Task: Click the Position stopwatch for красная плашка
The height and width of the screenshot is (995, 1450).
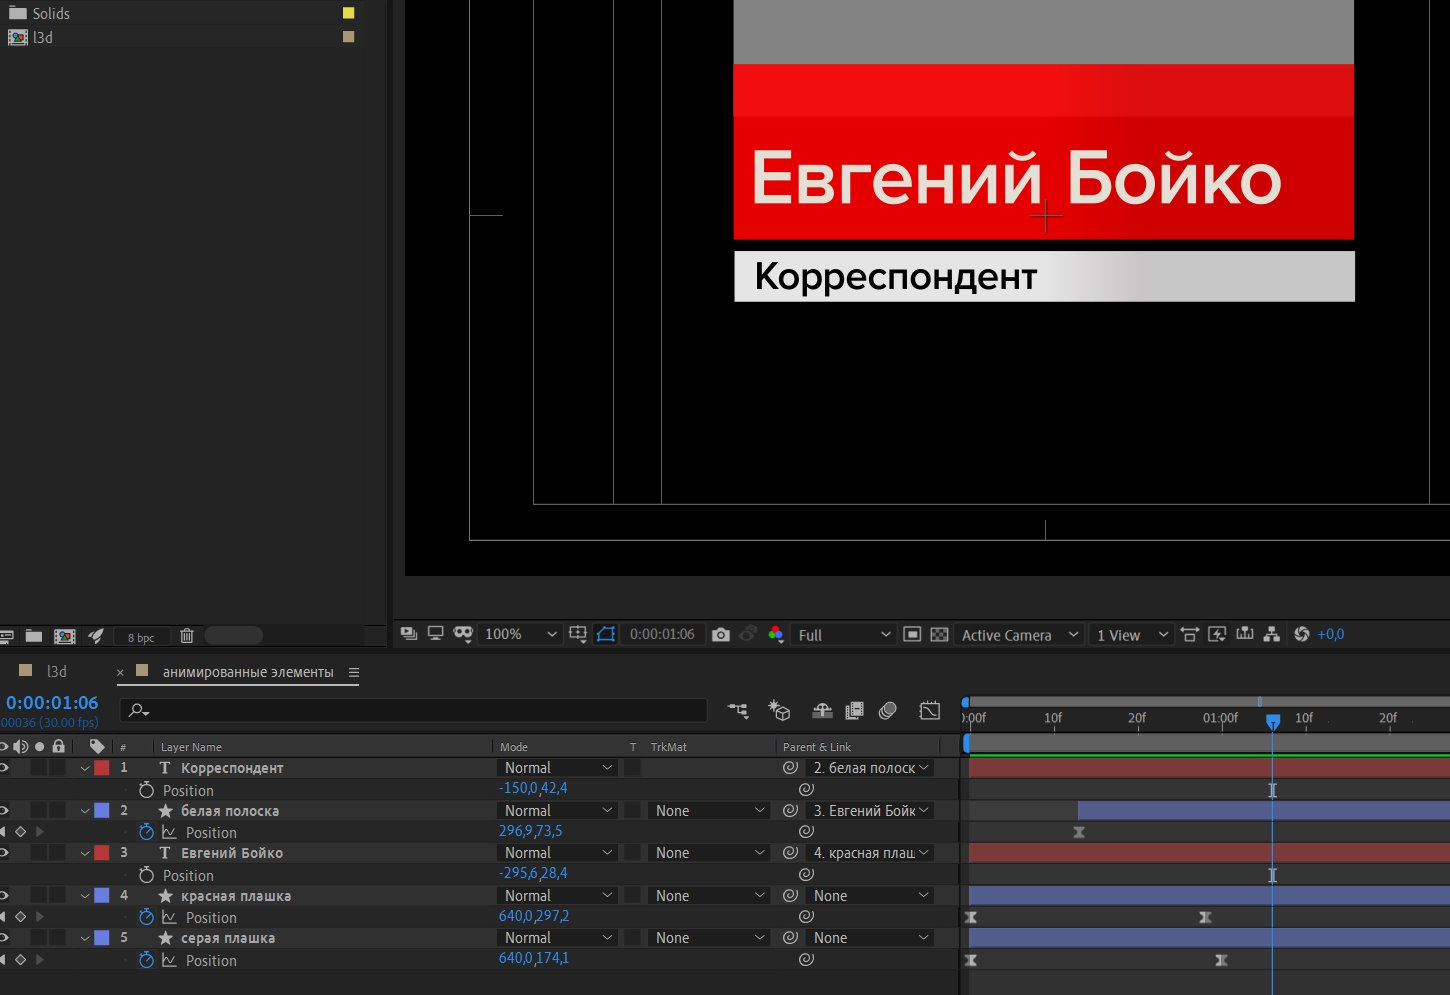Action: pos(146,917)
